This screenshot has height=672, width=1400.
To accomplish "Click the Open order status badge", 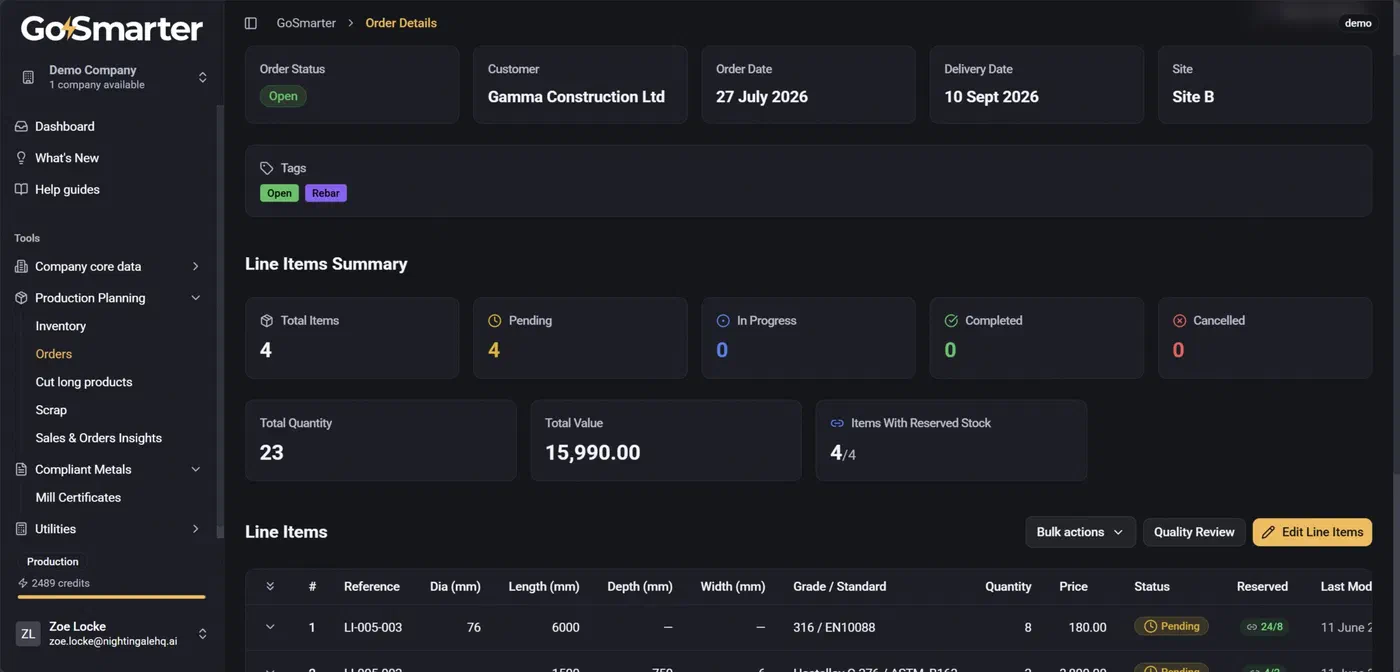I will pos(283,97).
